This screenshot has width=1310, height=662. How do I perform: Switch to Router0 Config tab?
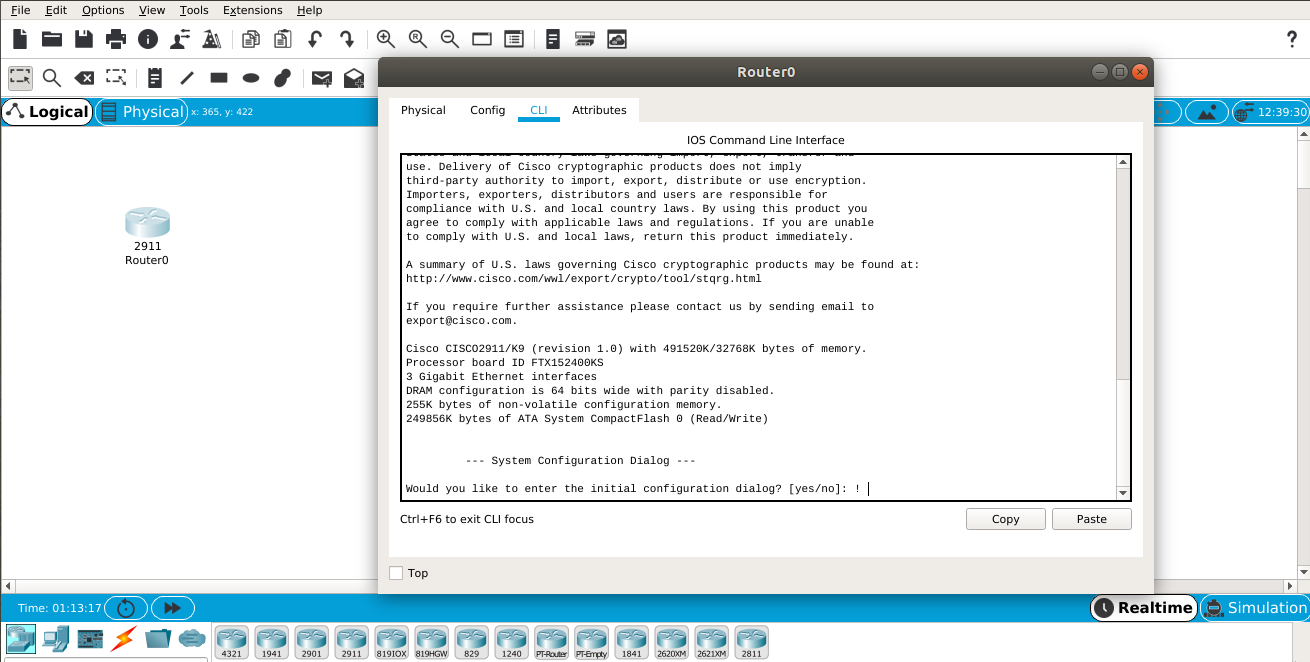point(488,110)
